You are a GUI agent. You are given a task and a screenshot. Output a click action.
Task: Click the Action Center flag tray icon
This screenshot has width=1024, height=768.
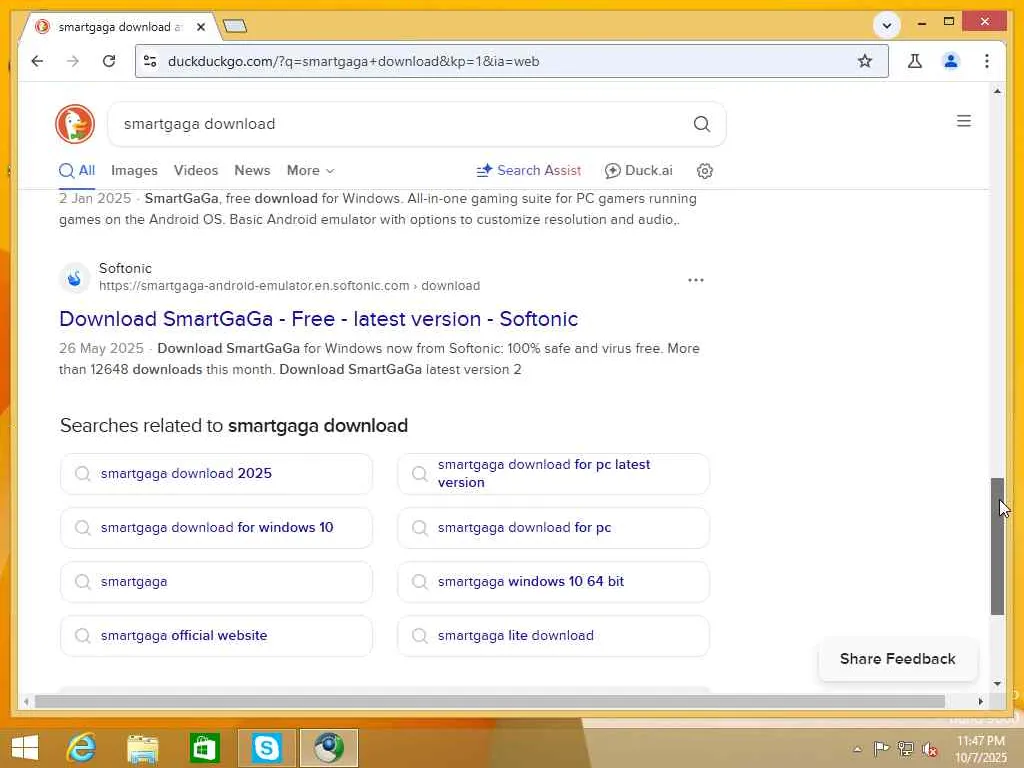(881, 748)
